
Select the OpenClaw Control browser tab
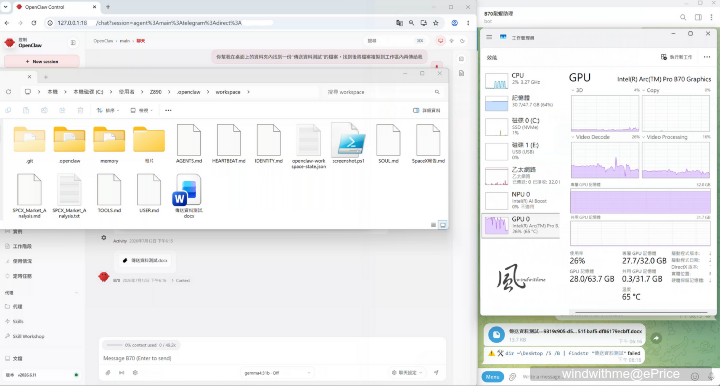coord(56,7)
